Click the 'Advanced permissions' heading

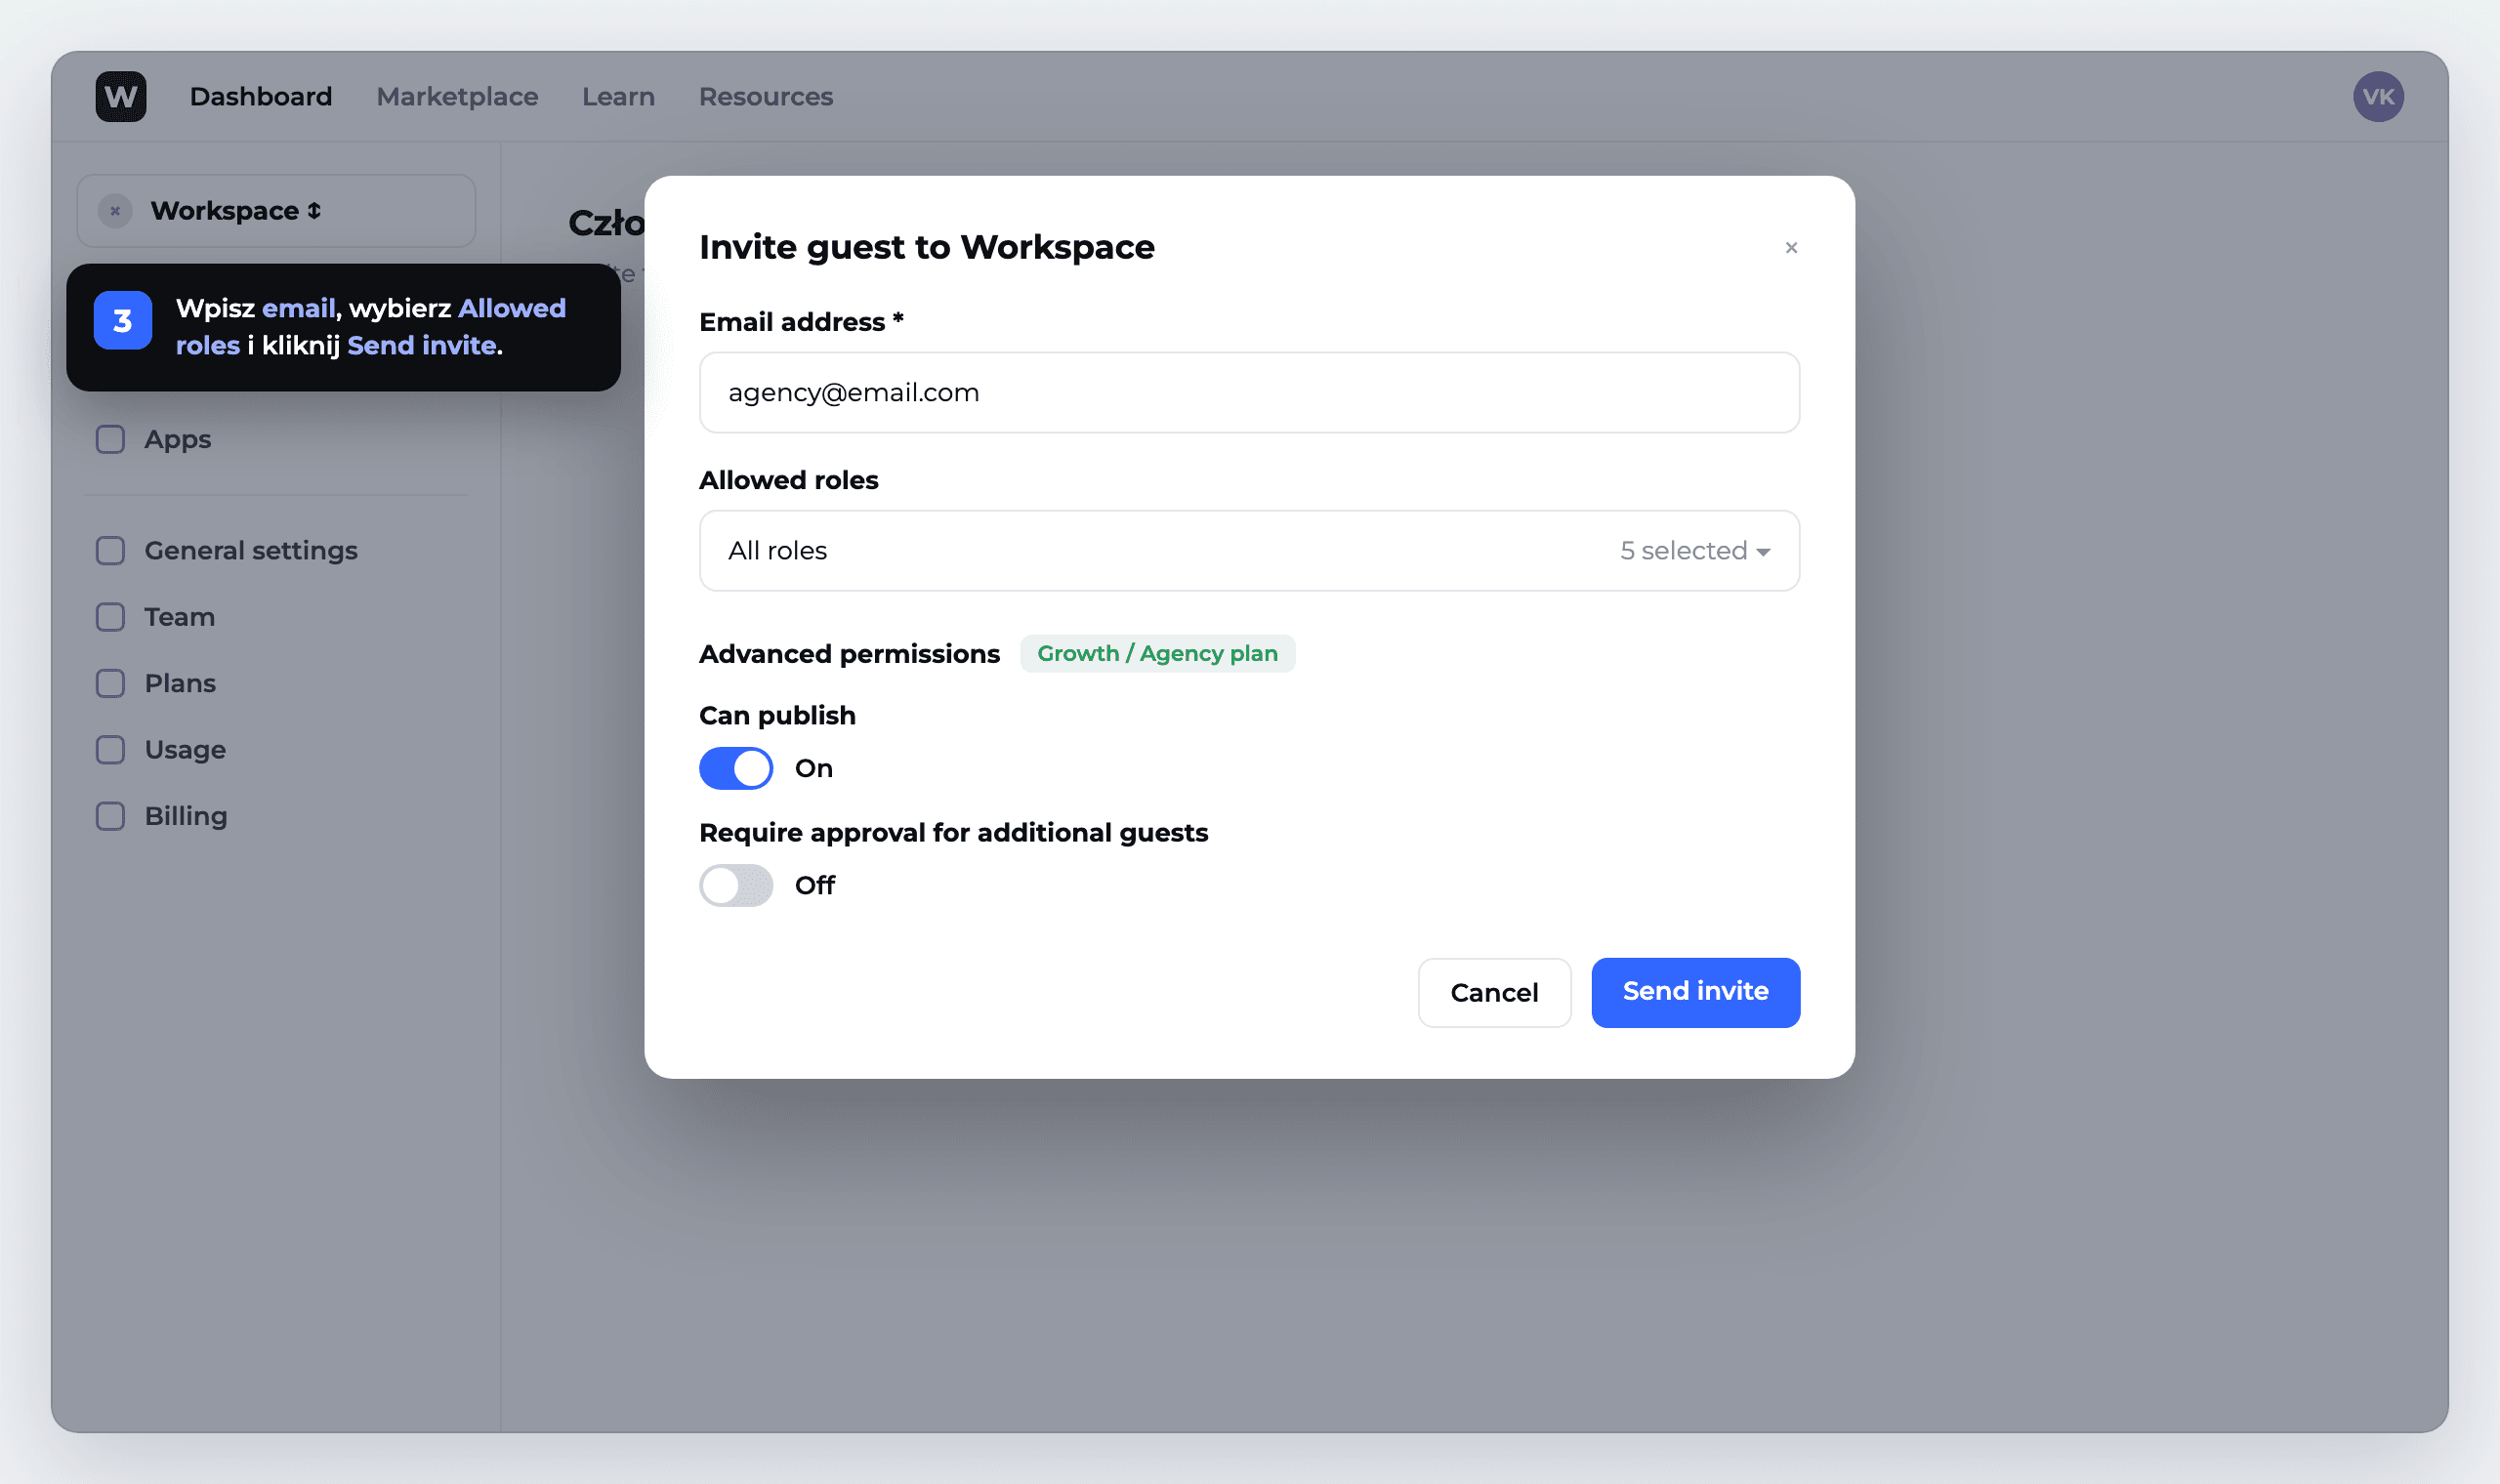click(x=849, y=654)
